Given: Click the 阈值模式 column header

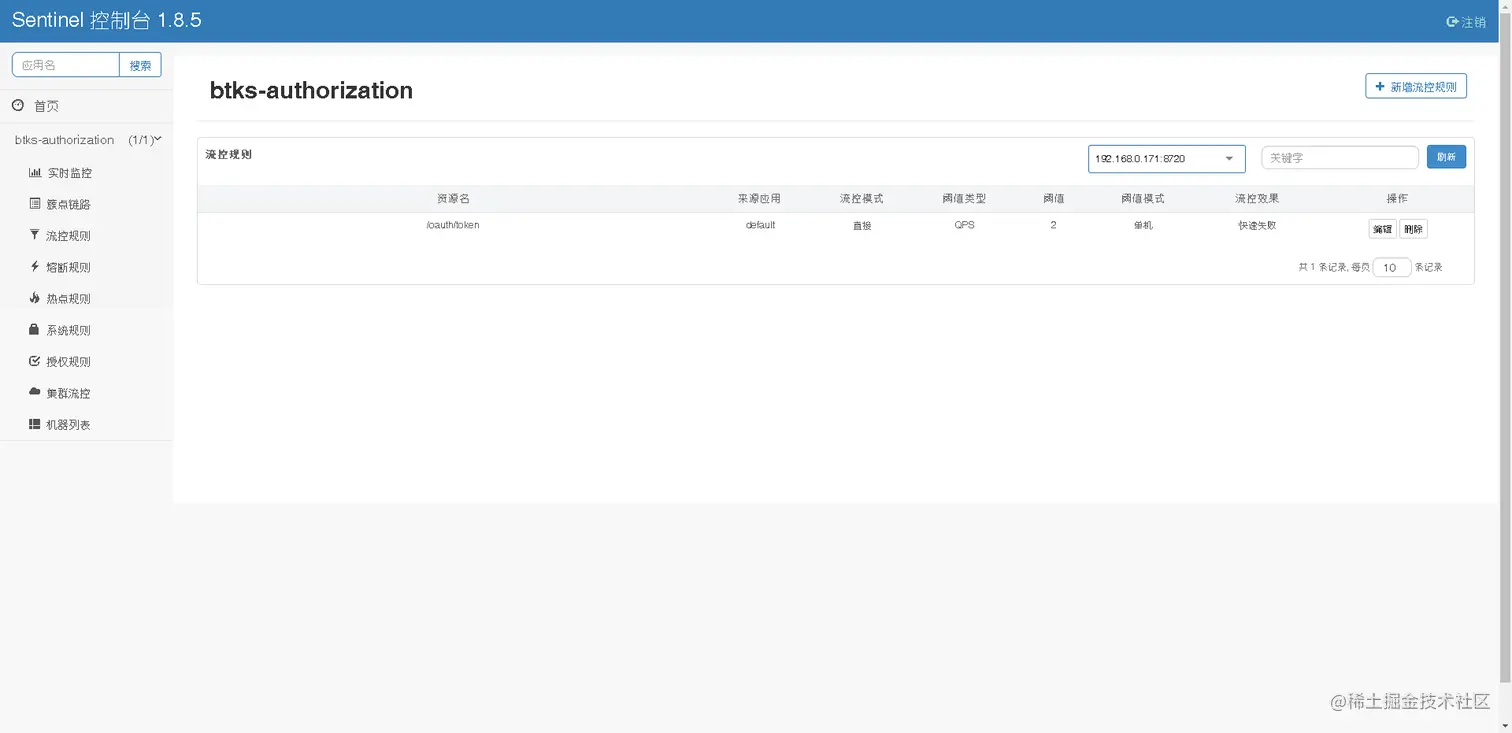Looking at the screenshot, I should coord(1143,199).
